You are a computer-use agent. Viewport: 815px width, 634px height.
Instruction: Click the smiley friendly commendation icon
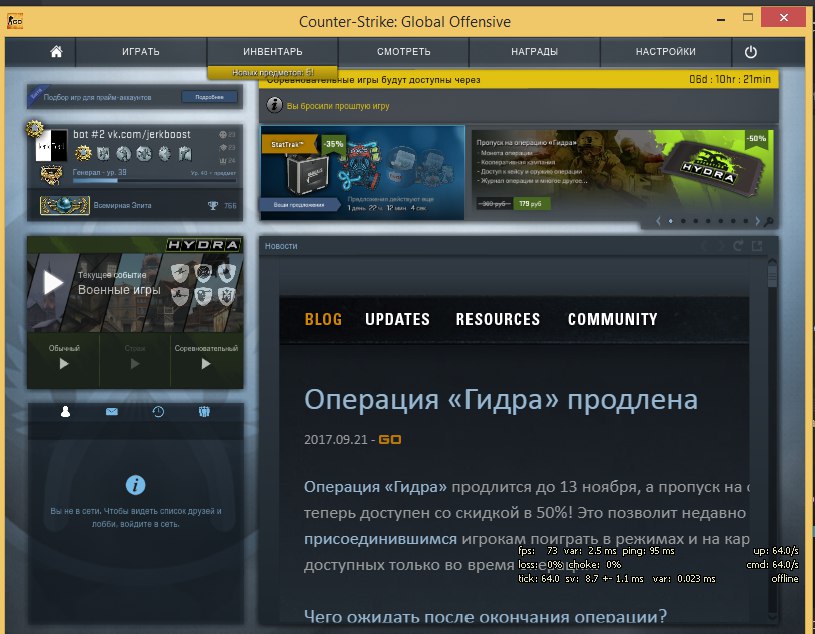pyautogui.click(x=223, y=135)
